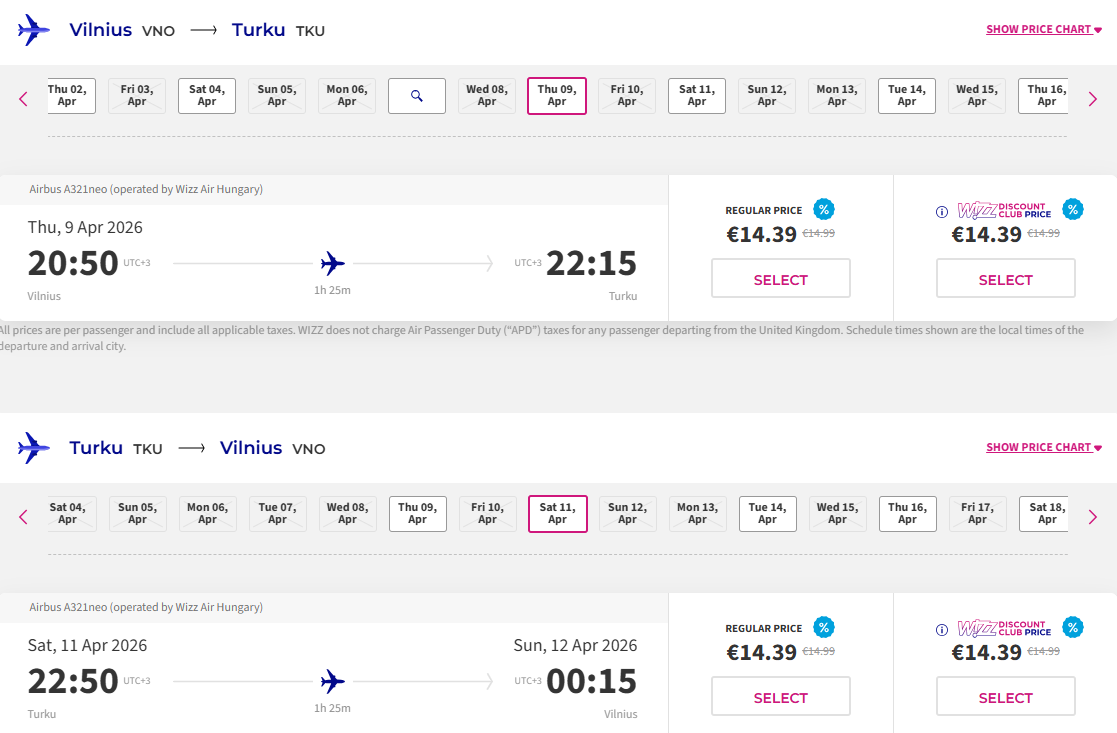Go to next dates for Vilnius–Turku flight

tap(1092, 98)
